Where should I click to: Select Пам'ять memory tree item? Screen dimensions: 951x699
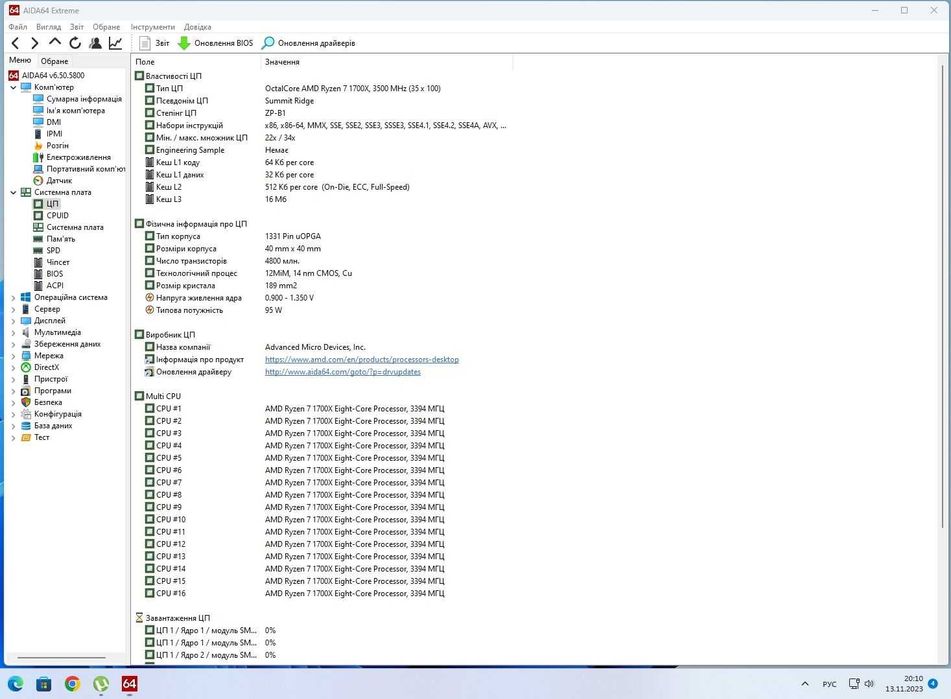coord(61,239)
